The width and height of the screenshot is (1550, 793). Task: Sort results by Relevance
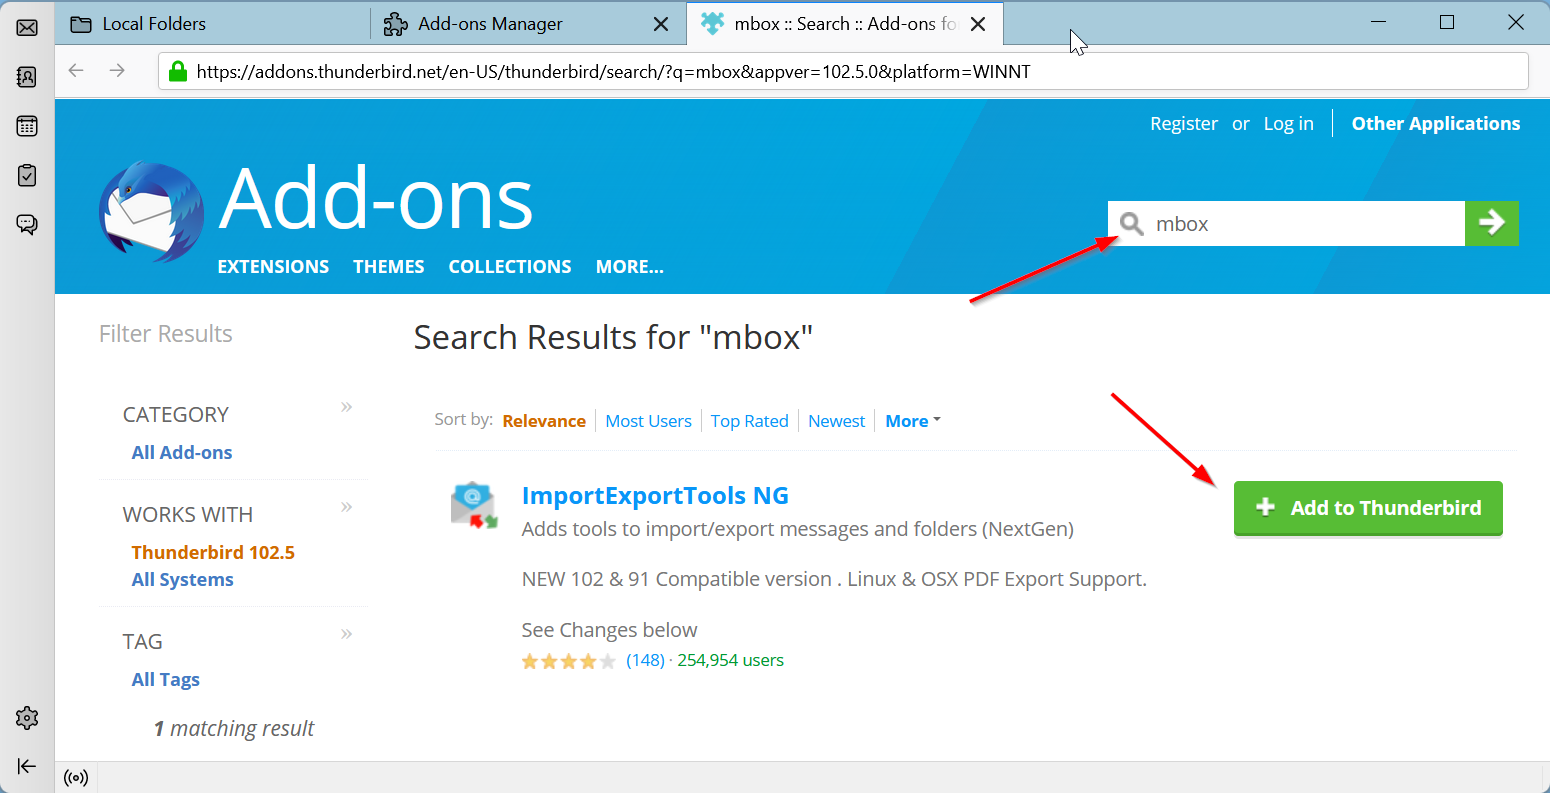point(544,421)
